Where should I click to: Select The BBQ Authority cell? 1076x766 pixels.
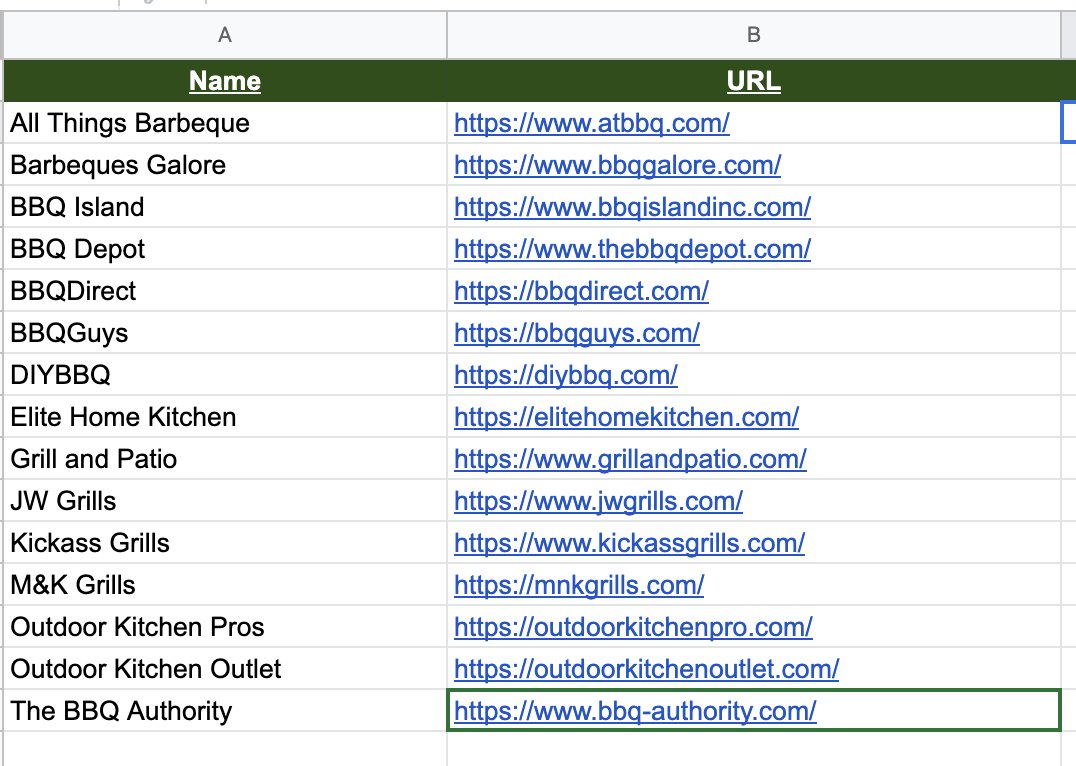pyautogui.click(x=225, y=710)
